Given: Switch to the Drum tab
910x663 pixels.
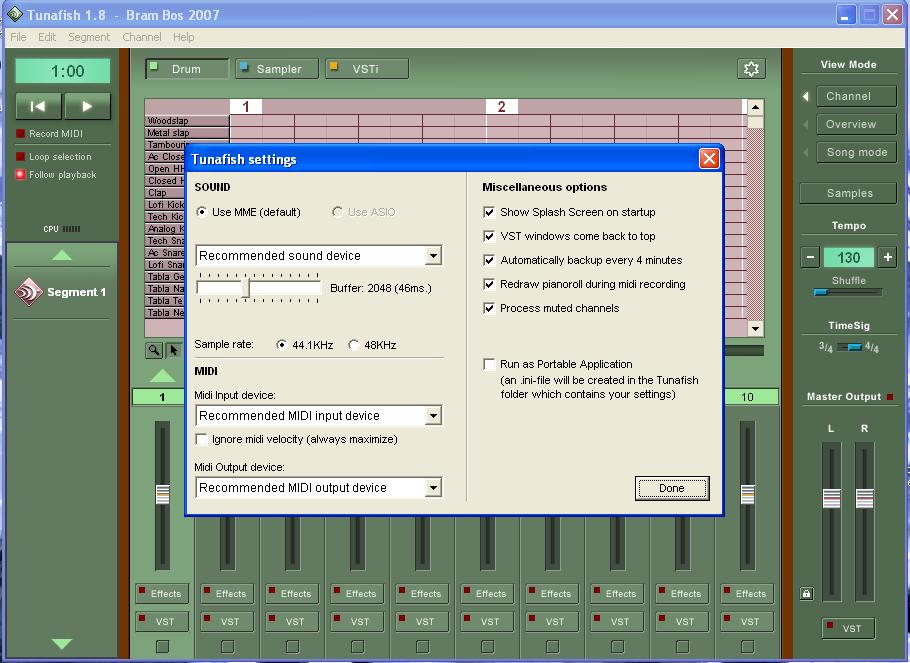Looking at the screenshot, I should point(187,69).
